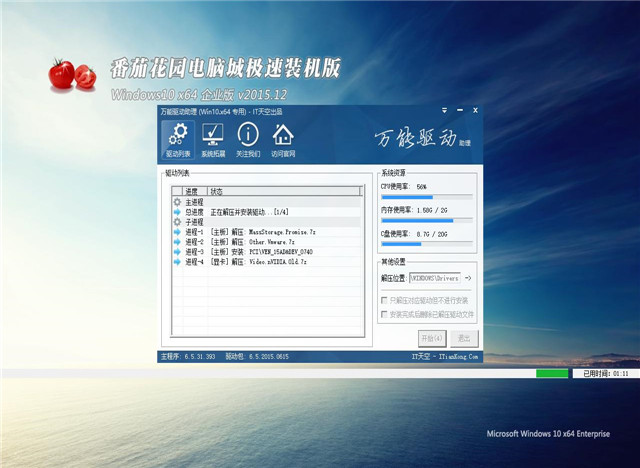
Task: Click the 进度 column header
Action: pos(195,191)
